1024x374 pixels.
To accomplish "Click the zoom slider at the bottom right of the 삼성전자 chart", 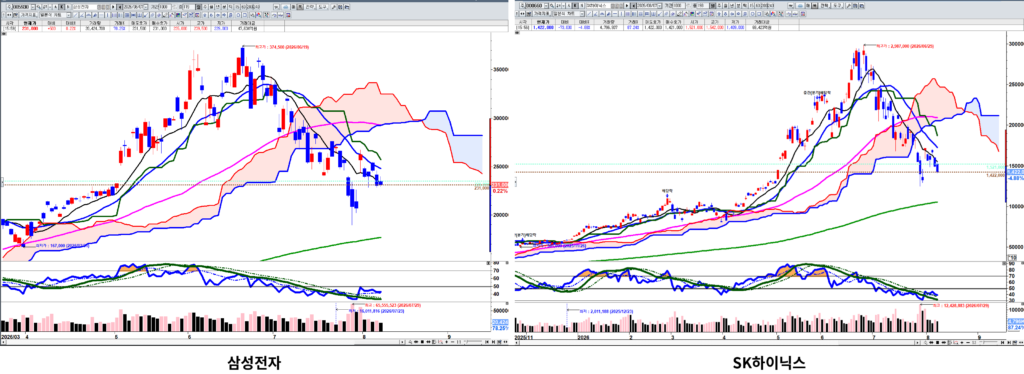I will tap(473, 342).
